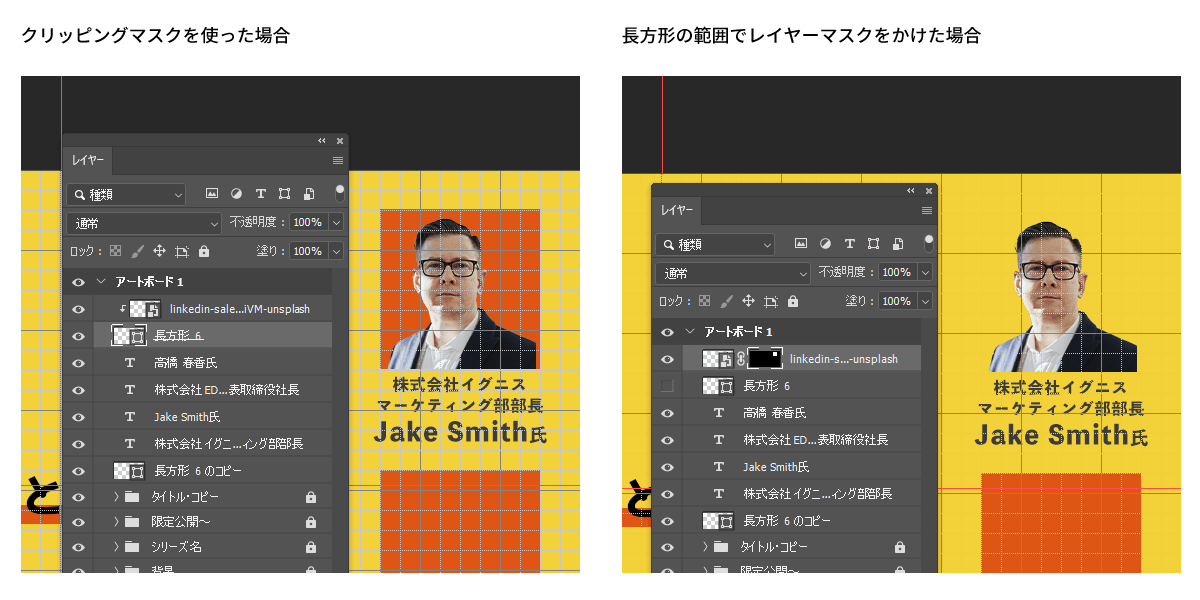Click adjustment layer filter icon in clipping mask panel
The height and width of the screenshot is (600, 1200).
tap(237, 194)
